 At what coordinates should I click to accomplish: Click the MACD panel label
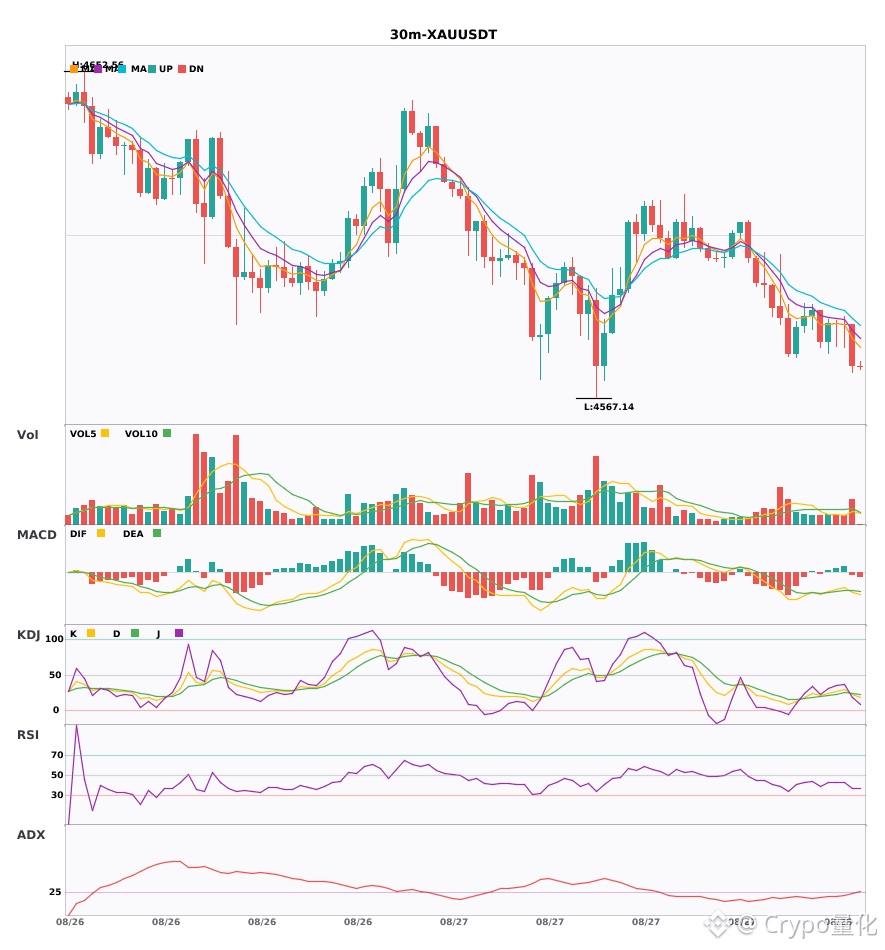pos(36,535)
